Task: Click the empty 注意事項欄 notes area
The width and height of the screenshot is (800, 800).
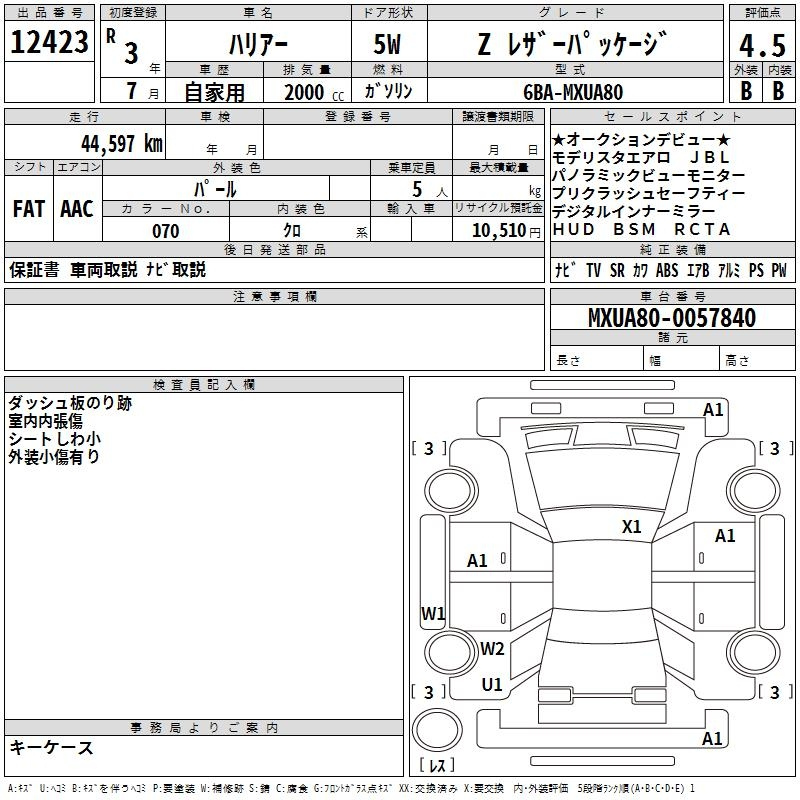Action: pos(274,337)
